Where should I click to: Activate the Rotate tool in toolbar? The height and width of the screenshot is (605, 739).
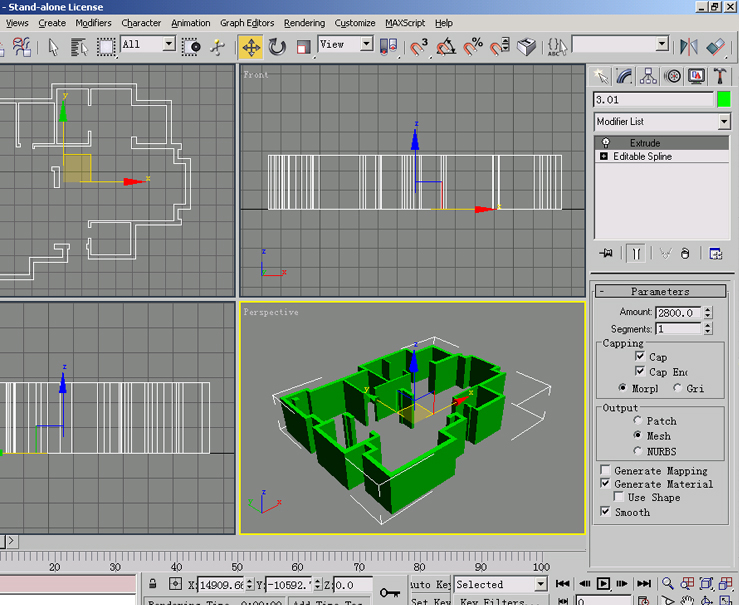277,47
